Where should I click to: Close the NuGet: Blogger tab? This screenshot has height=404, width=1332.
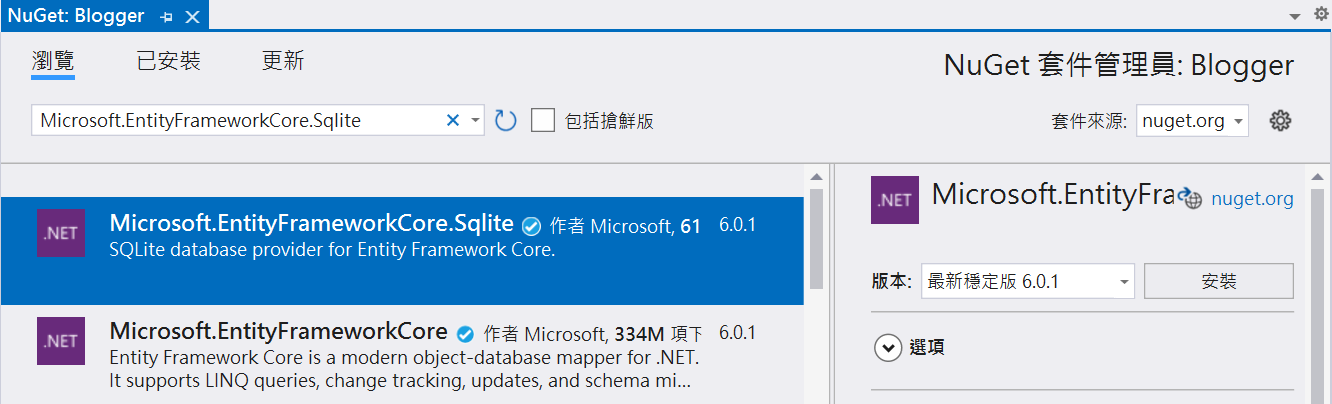click(x=193, y=16)
